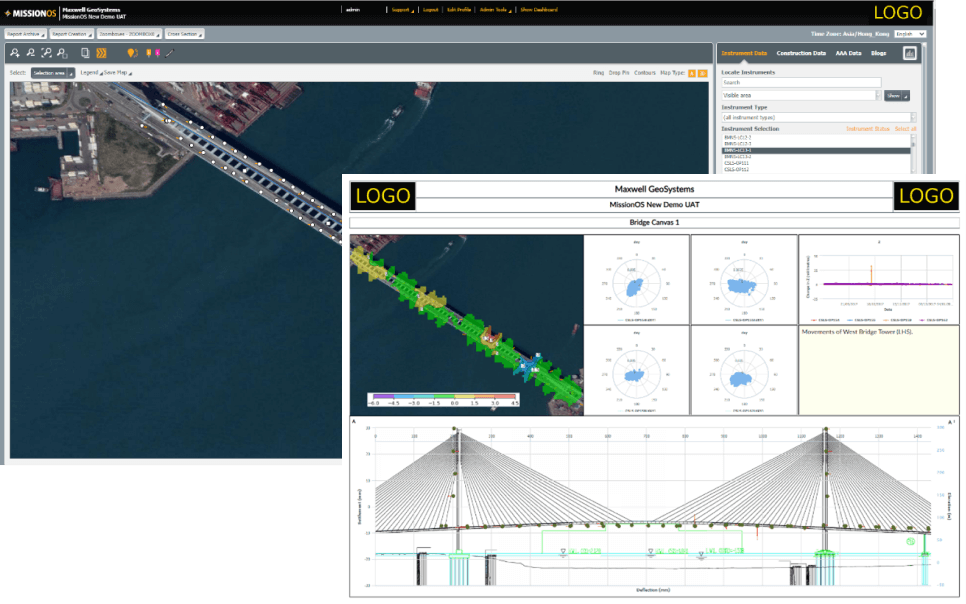The image size is (966, 604).
Task: Click the Select all link
Action: 906,129
